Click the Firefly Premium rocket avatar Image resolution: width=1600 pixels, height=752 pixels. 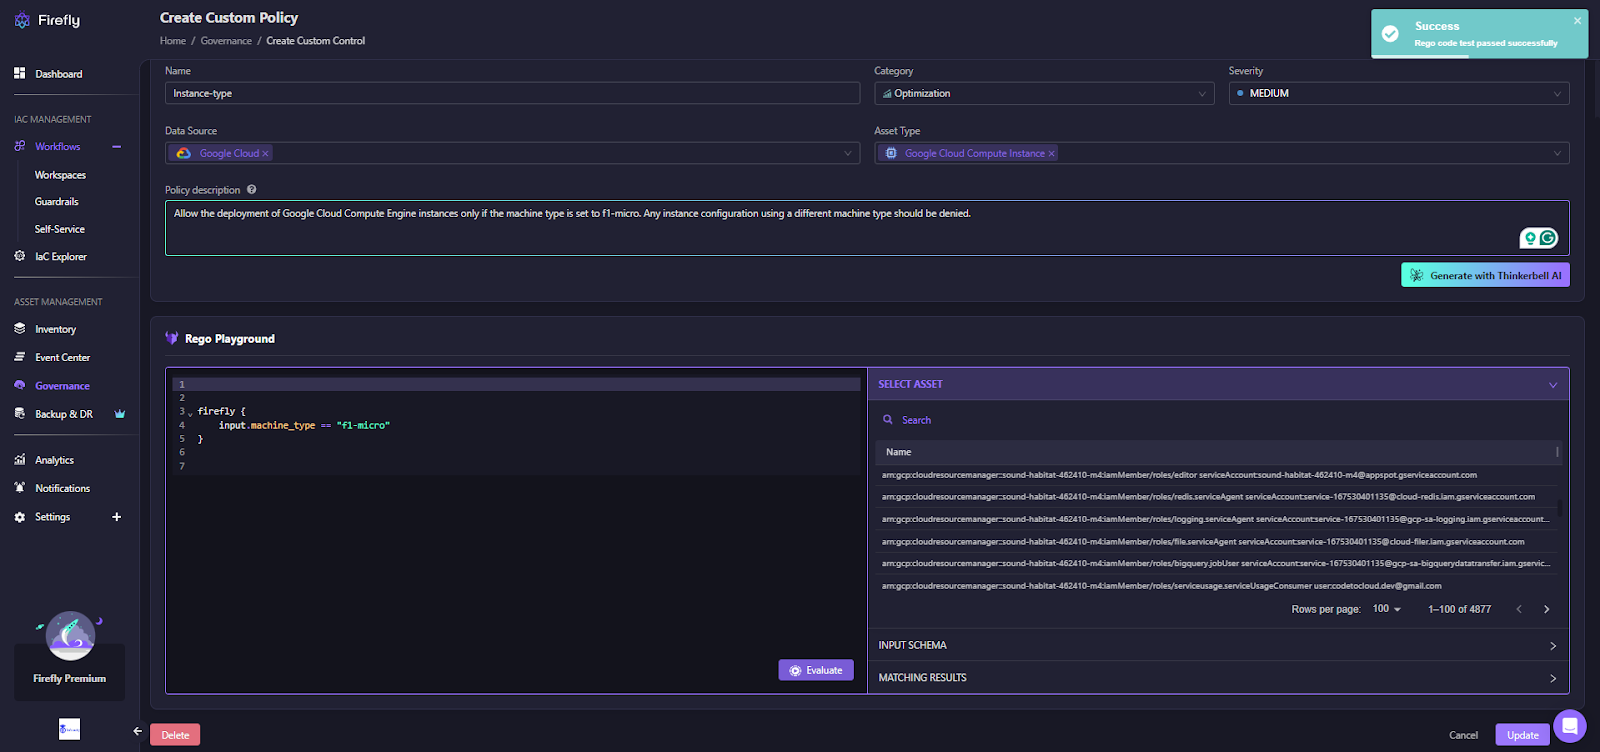click(70, 636)
